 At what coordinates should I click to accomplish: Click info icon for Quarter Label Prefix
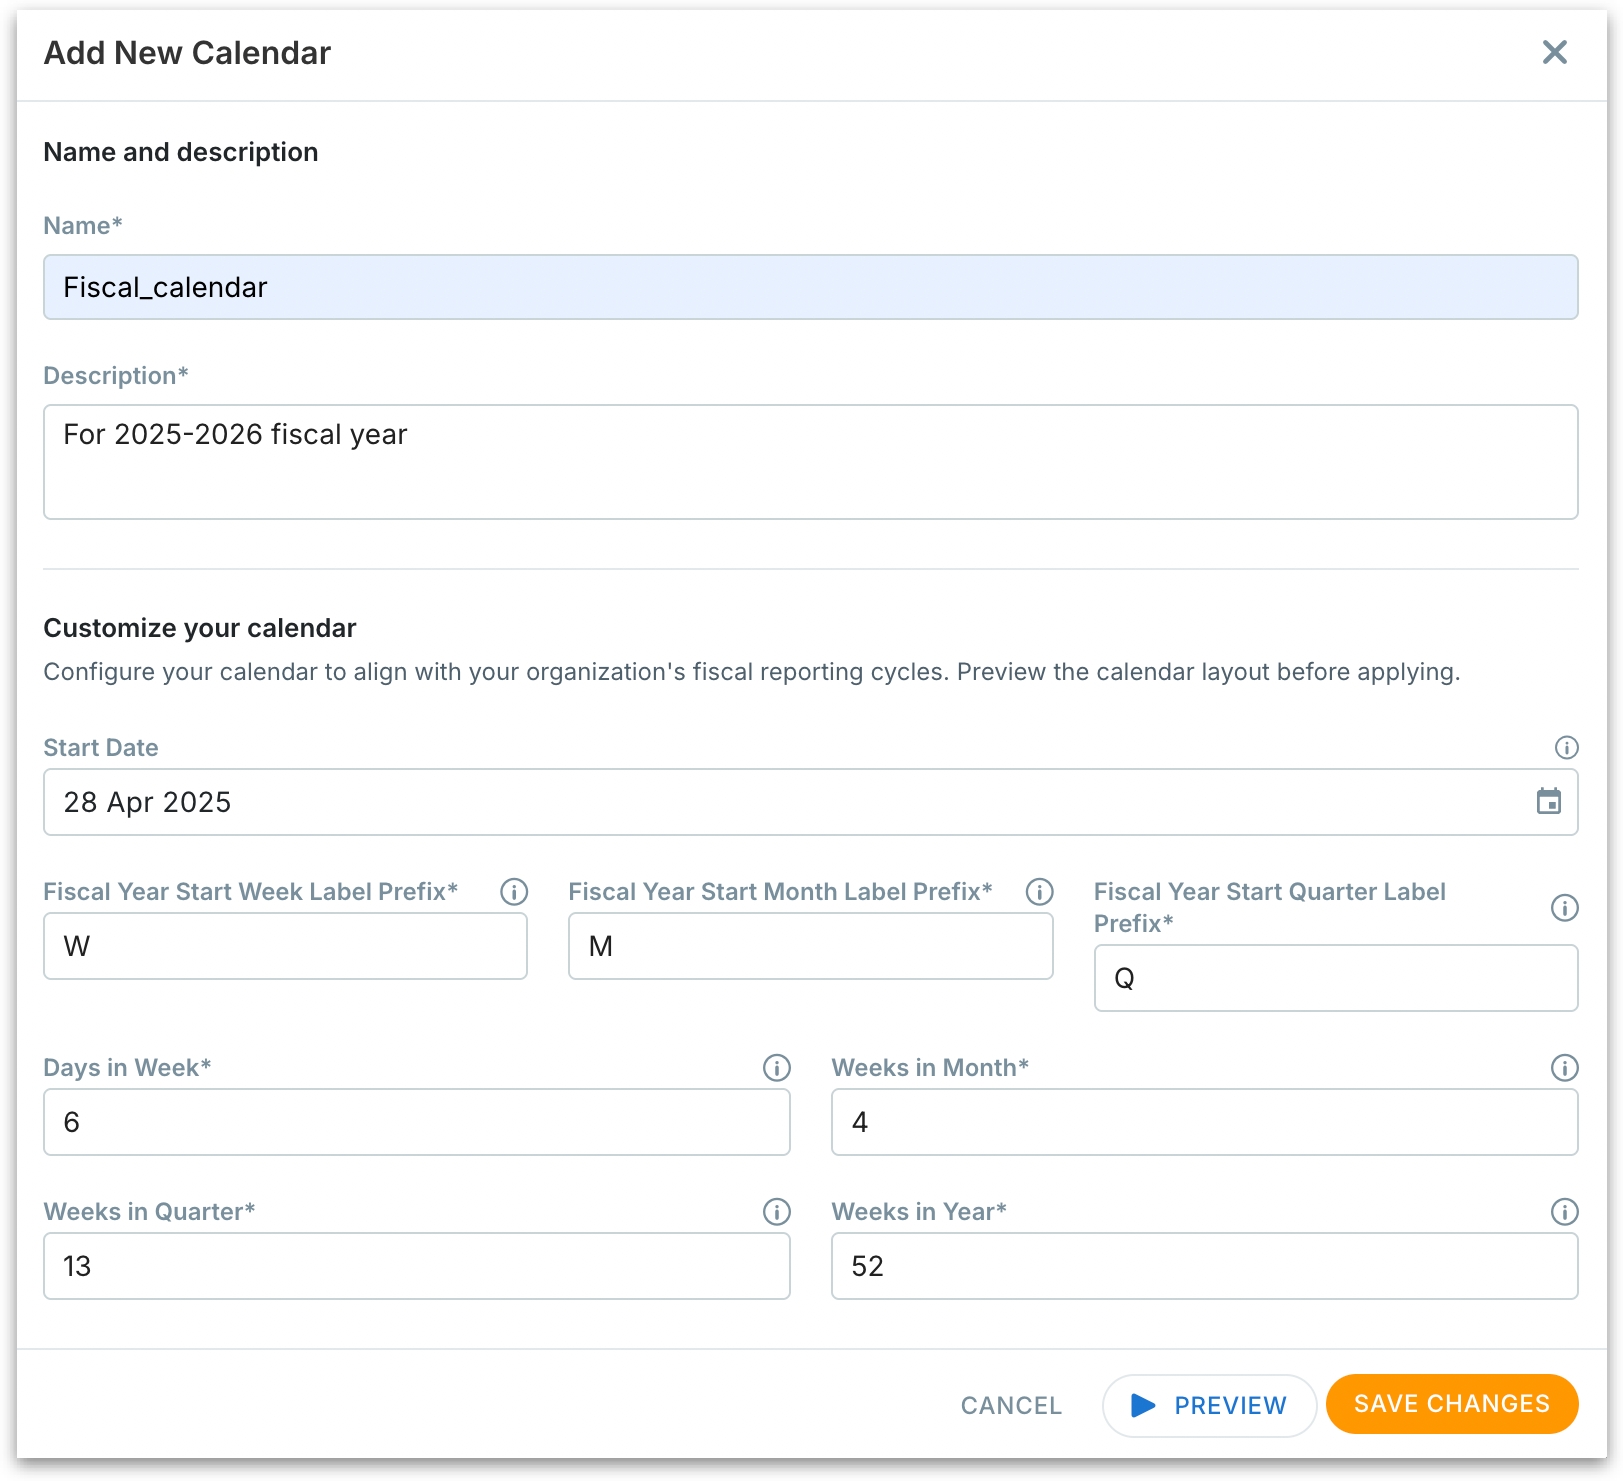(x=1564, y=908)
